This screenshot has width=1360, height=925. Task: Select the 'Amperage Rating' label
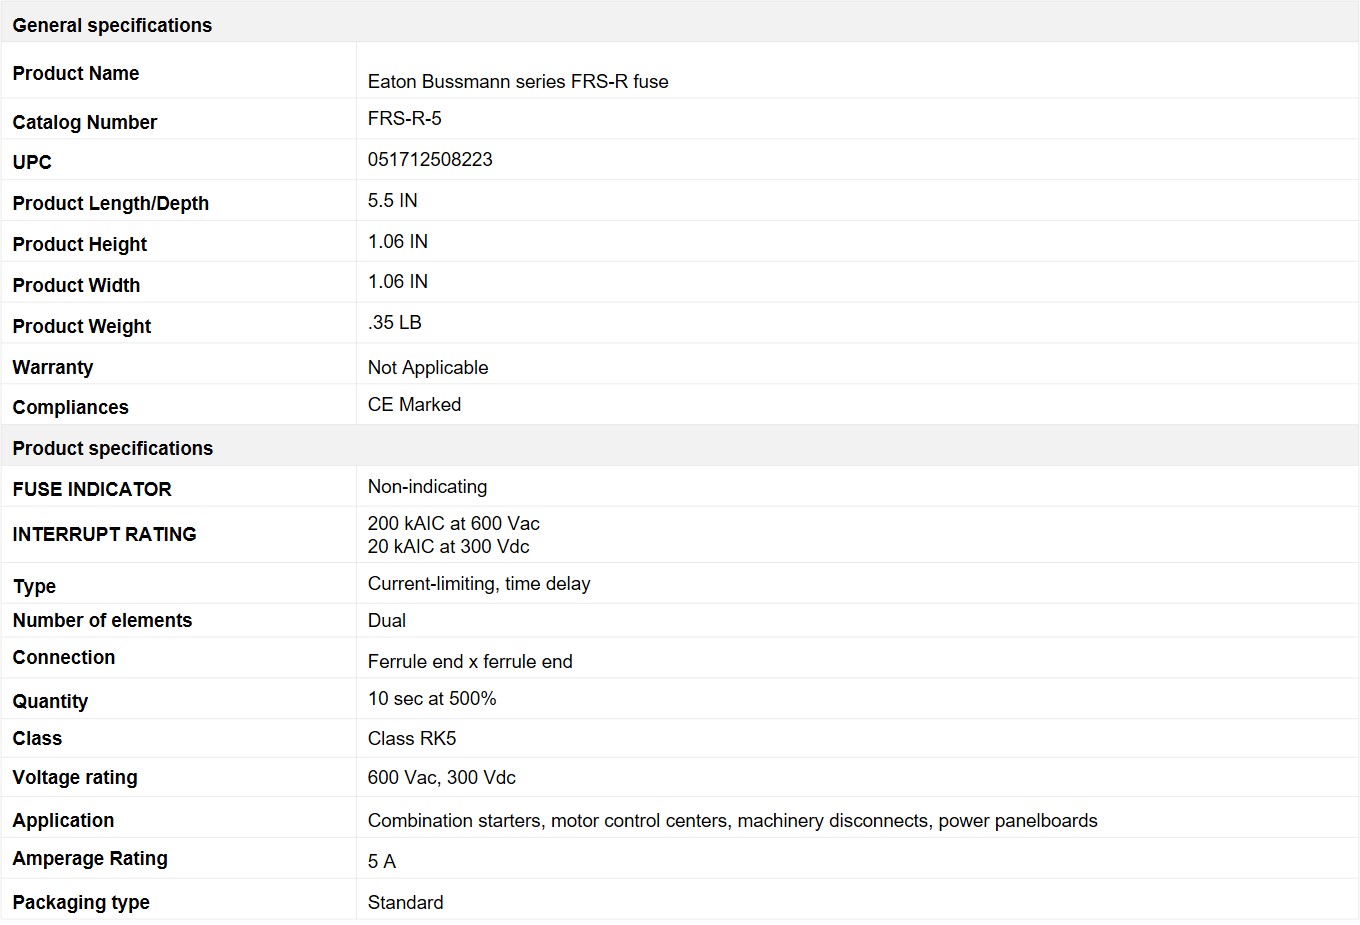click(90, 858)
